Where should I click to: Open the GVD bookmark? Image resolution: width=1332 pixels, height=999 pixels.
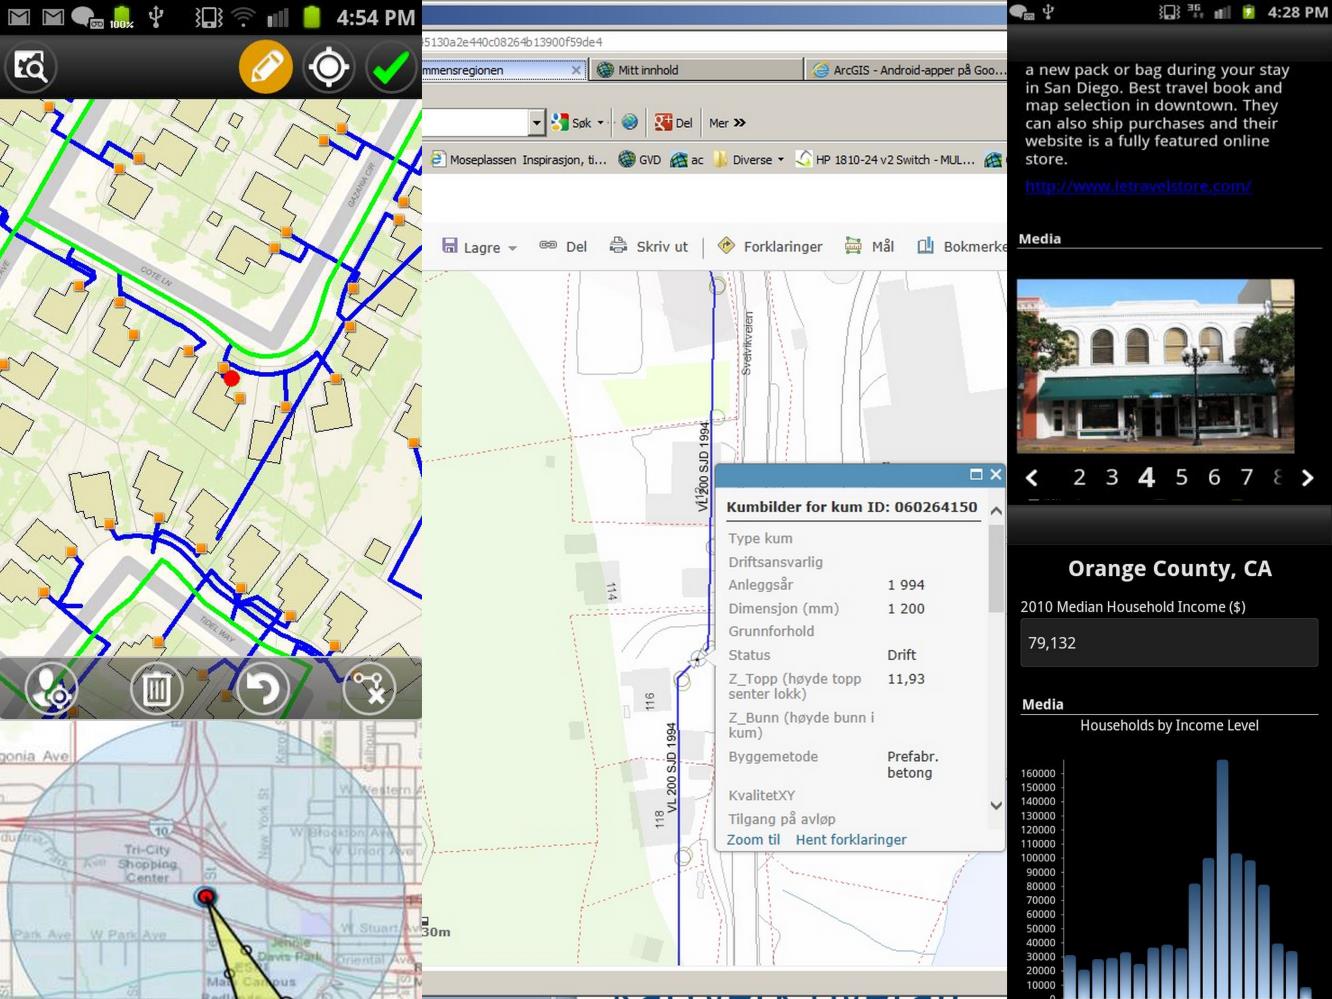coord(639,159)
